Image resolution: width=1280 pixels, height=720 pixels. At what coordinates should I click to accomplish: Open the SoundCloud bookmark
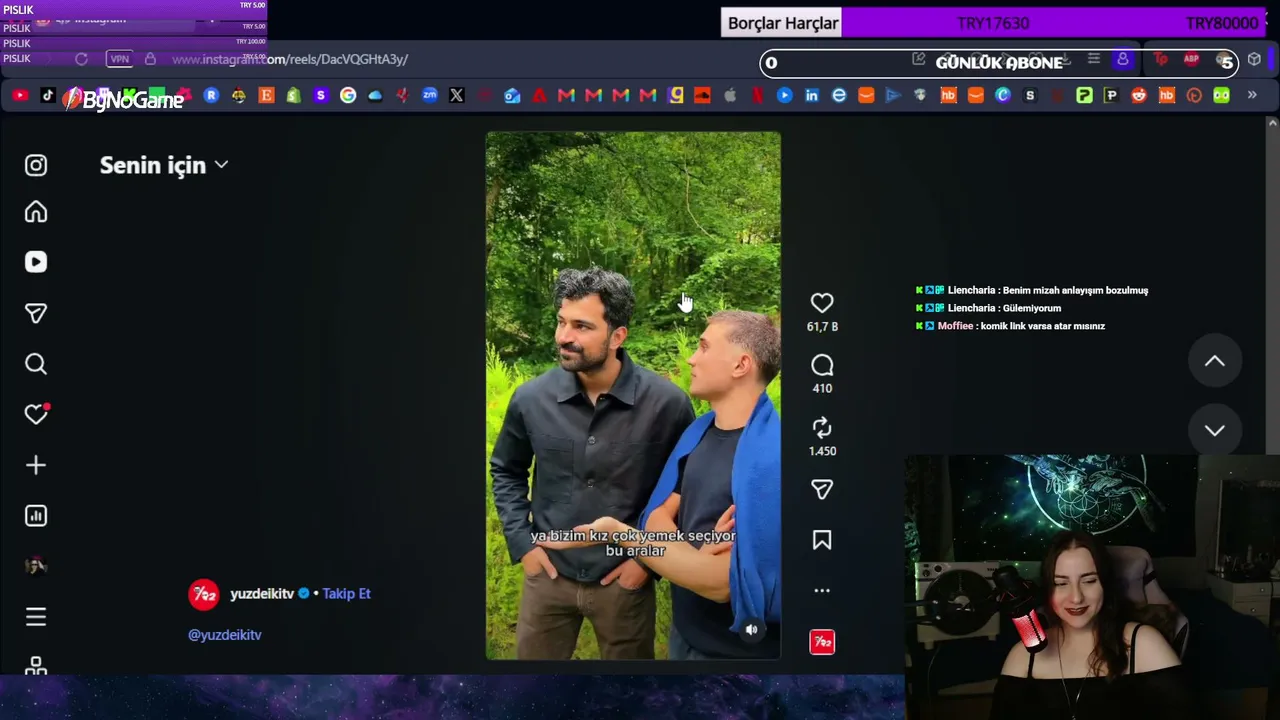point(702,95)
